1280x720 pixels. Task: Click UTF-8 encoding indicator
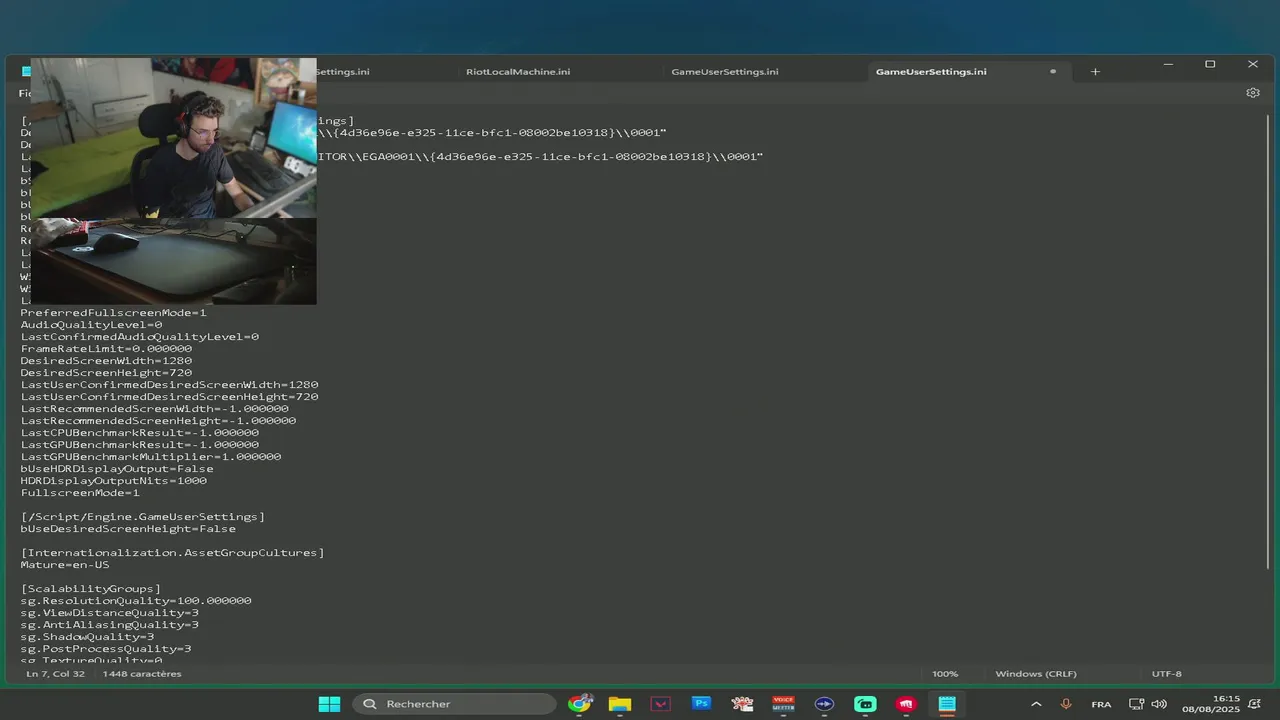tap(1166, 674)
